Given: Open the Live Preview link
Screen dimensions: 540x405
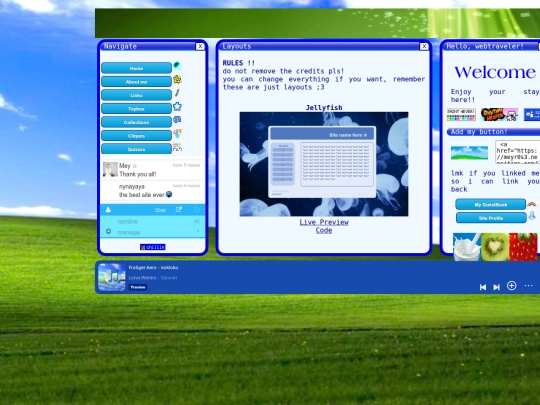Looking at the screenshot, I should click(x=324, y=222).
